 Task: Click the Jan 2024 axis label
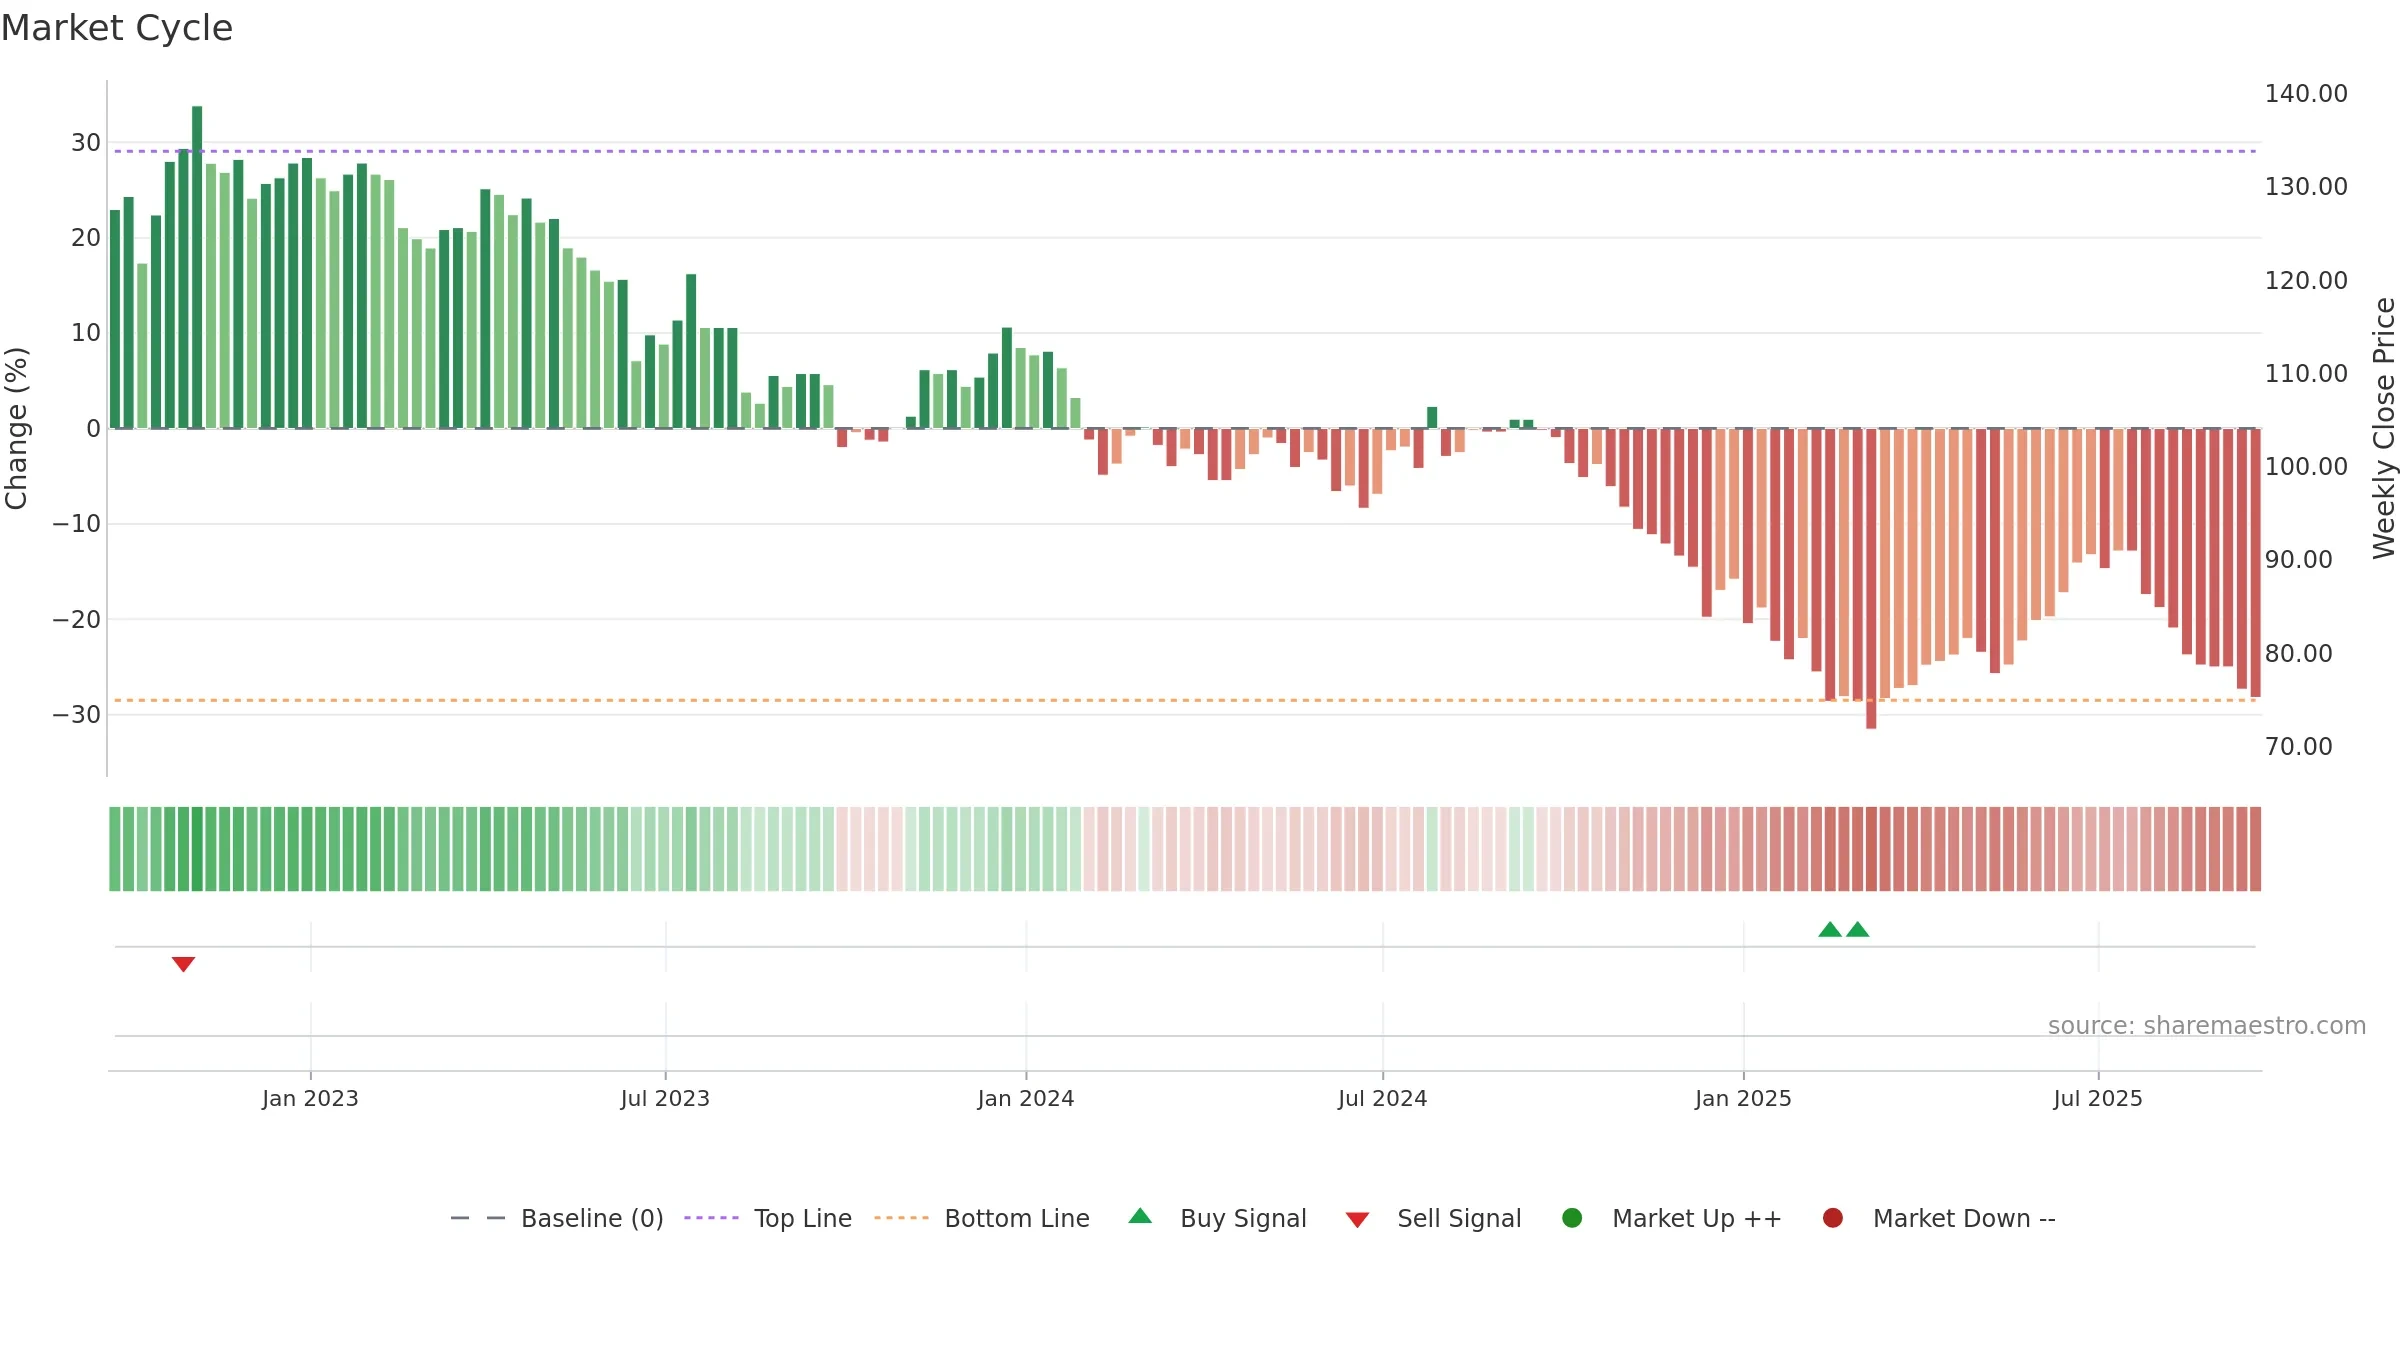point(1026,1098)
